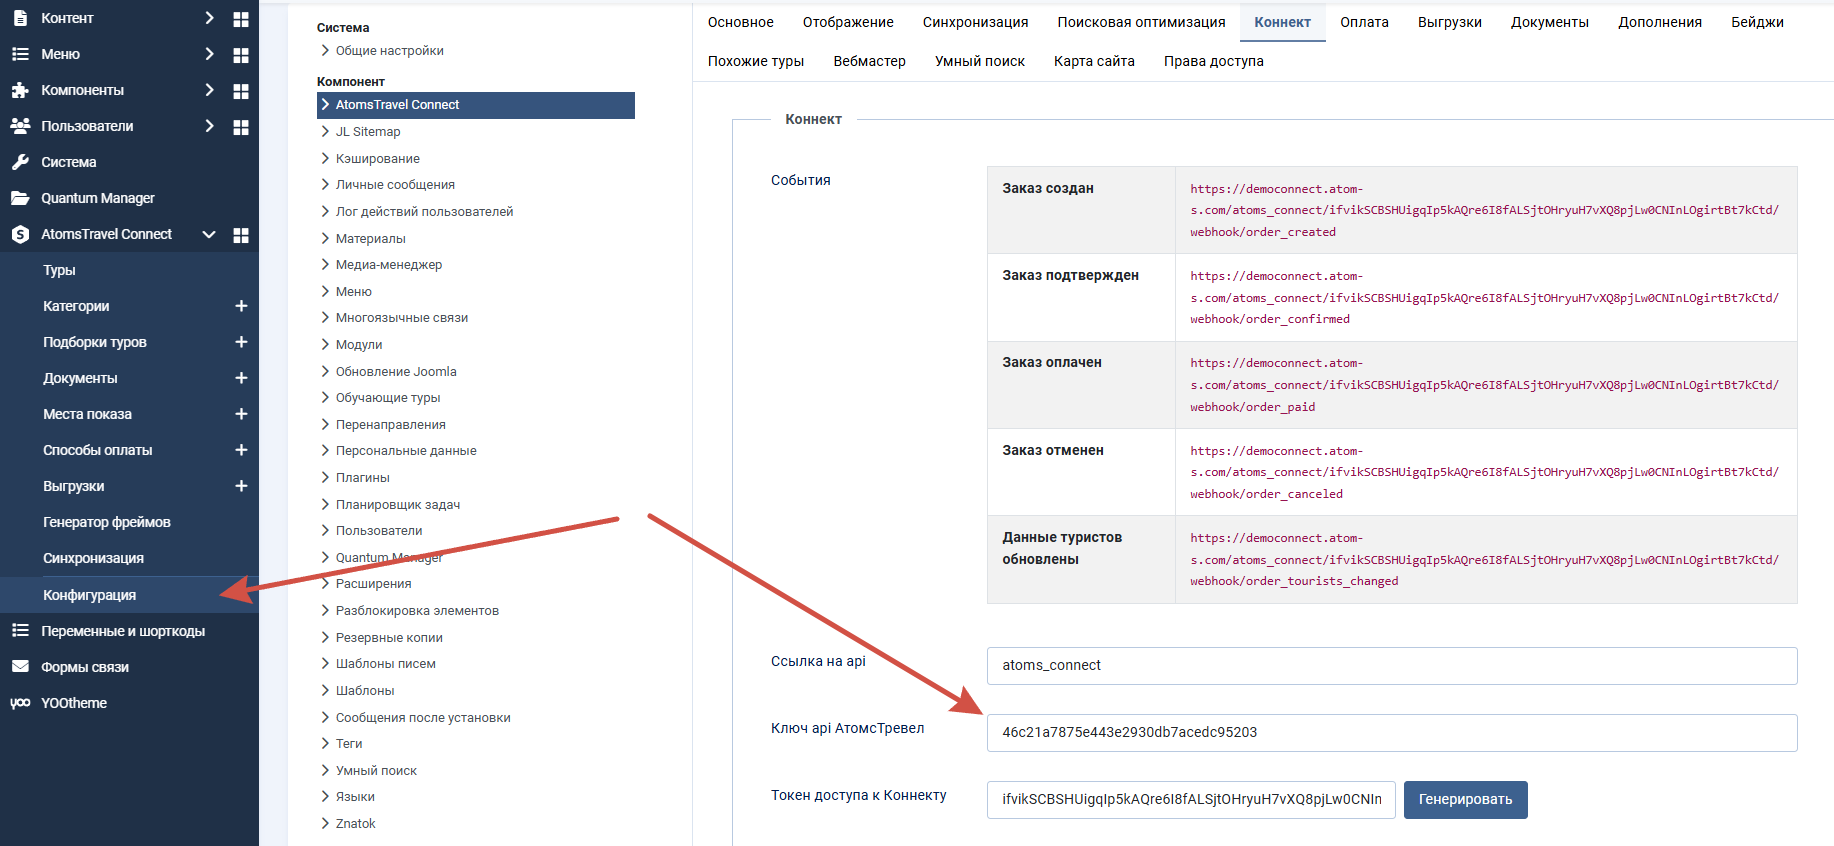Expand the Пользователи sidebar menu arrow
Viewport: 1834px width, 846px height.
coord(209,126)
